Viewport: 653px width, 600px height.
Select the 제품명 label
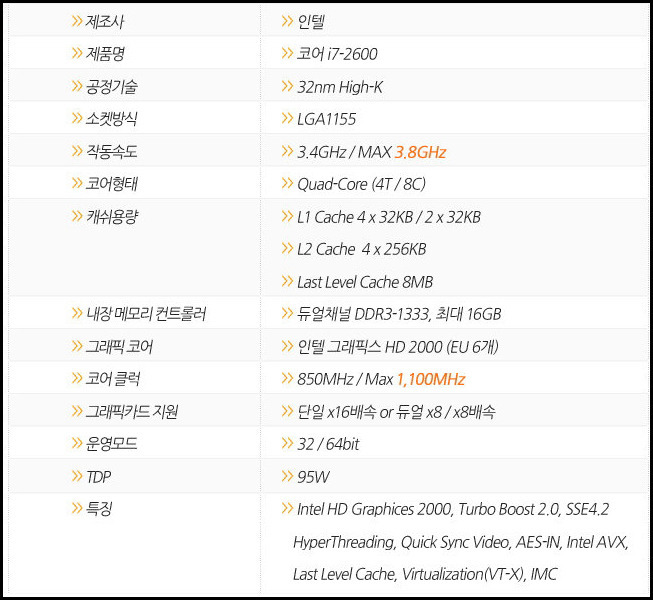pos(105,54)
